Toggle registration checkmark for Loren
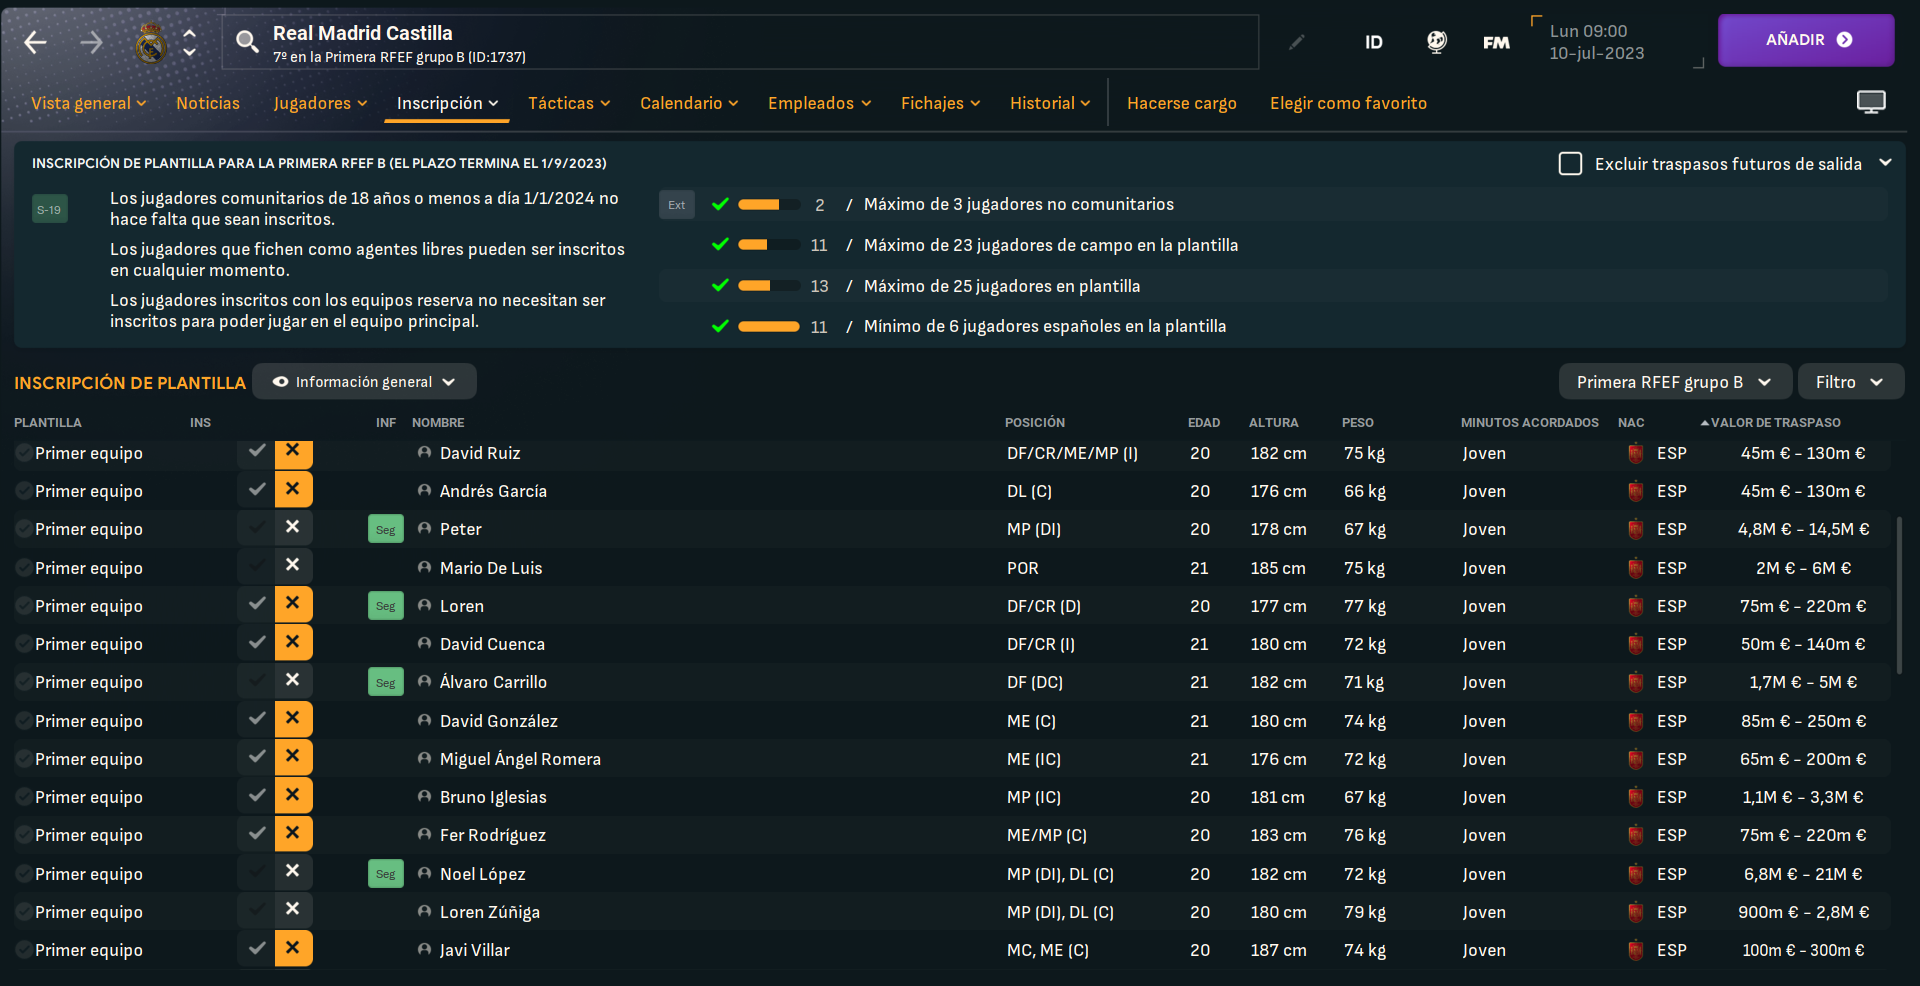The height and width of the screenshot is (986, 1920). pos(257,605)
